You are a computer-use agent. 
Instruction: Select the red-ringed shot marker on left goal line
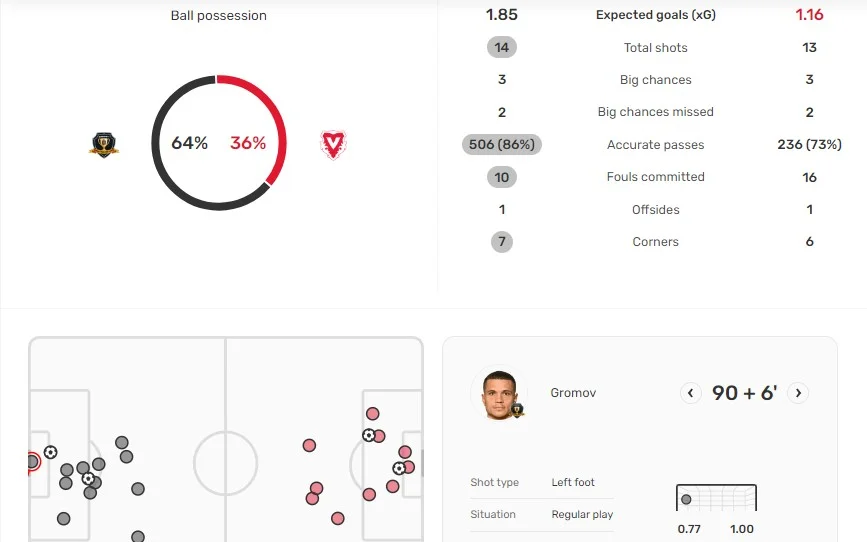[x=32, y=461]
